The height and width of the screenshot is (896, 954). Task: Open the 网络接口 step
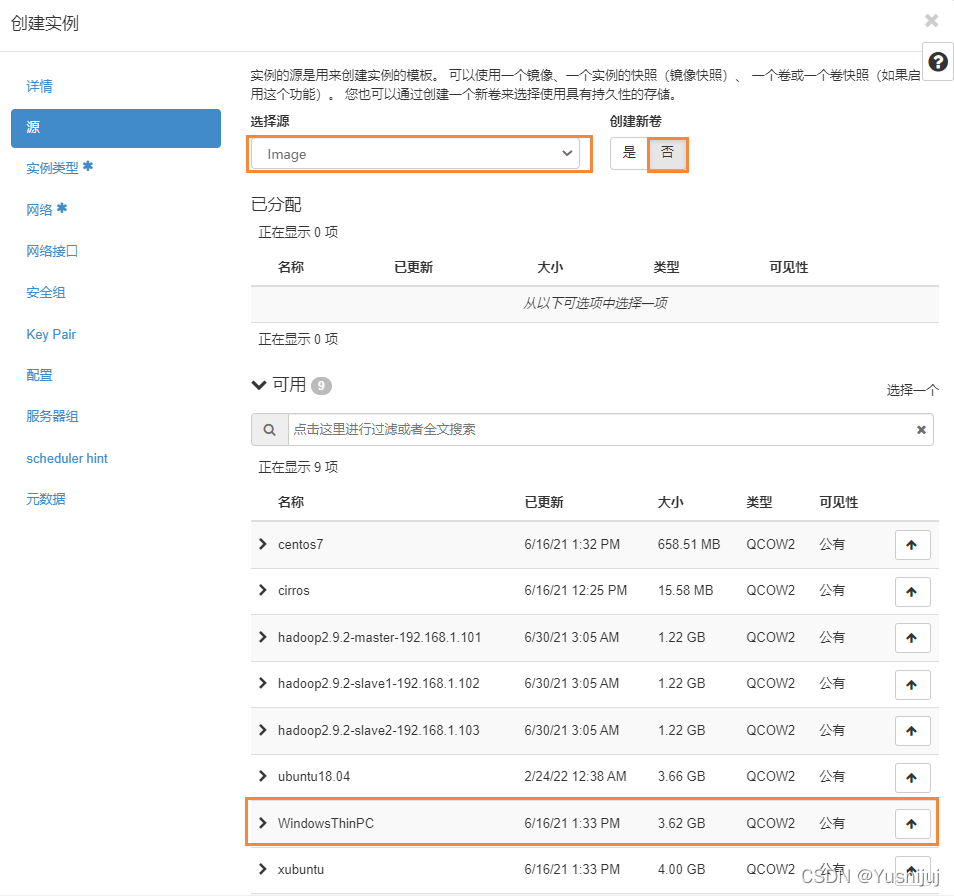coord(52,251)
